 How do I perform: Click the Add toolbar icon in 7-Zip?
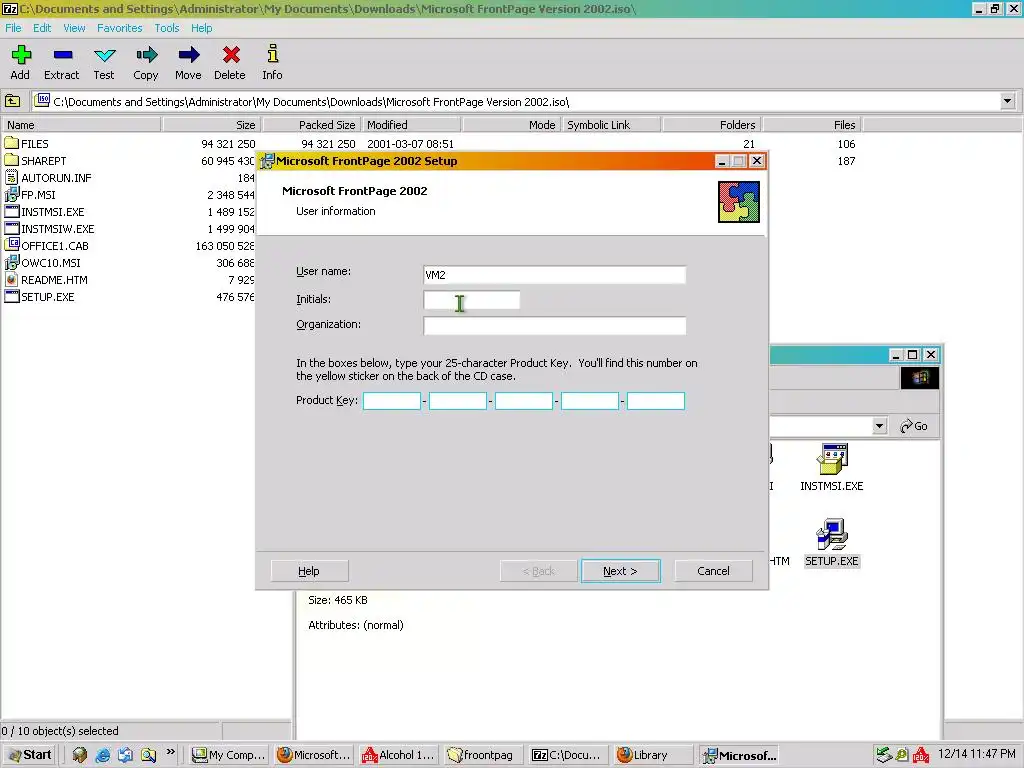coord(20,63)
